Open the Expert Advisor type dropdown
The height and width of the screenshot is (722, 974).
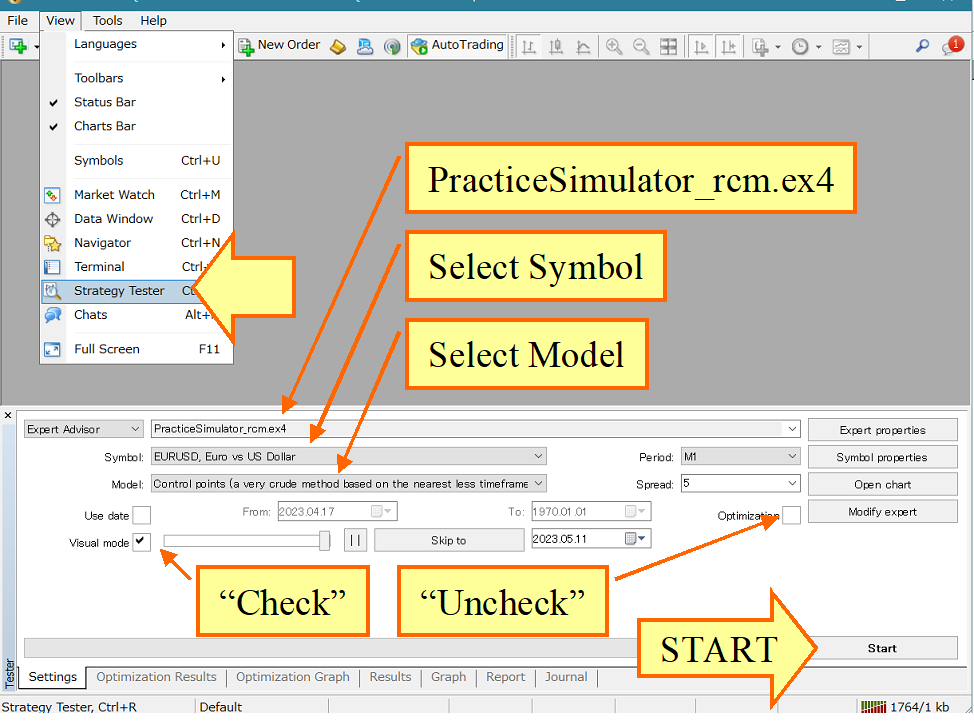tap(84, 429)
